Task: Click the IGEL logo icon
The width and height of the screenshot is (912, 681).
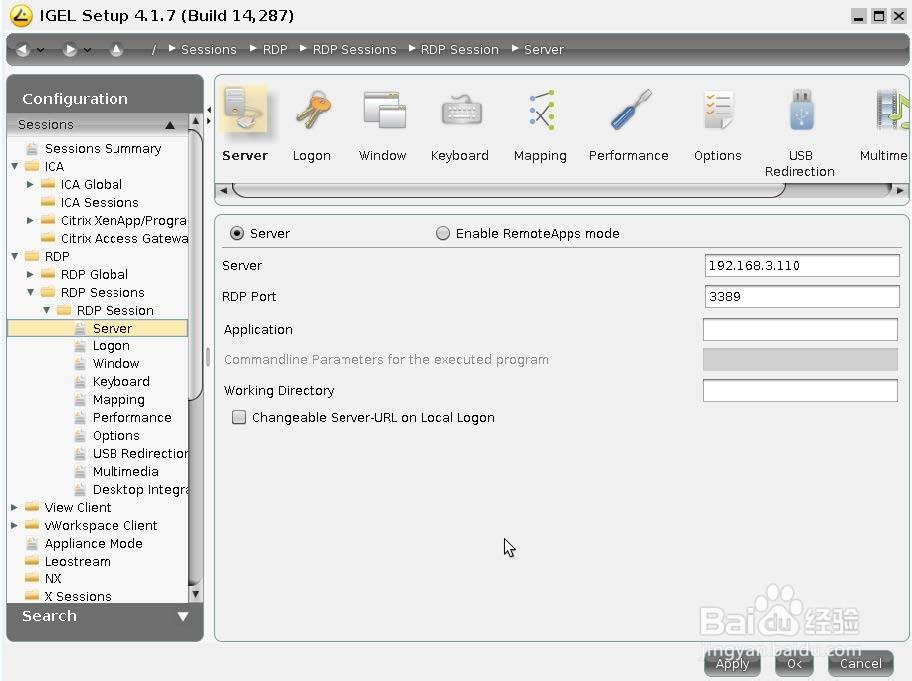Action: pos(21,16)
